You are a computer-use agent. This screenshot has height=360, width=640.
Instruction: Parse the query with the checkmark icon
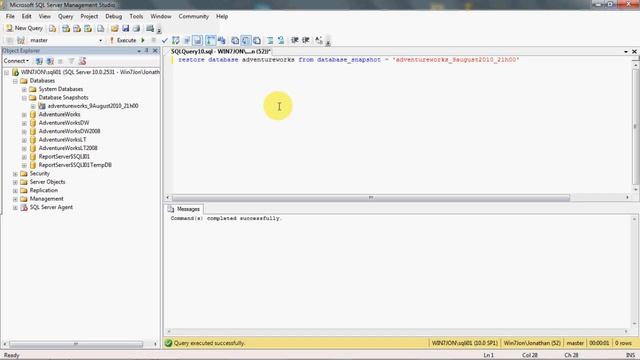[164, 40]
